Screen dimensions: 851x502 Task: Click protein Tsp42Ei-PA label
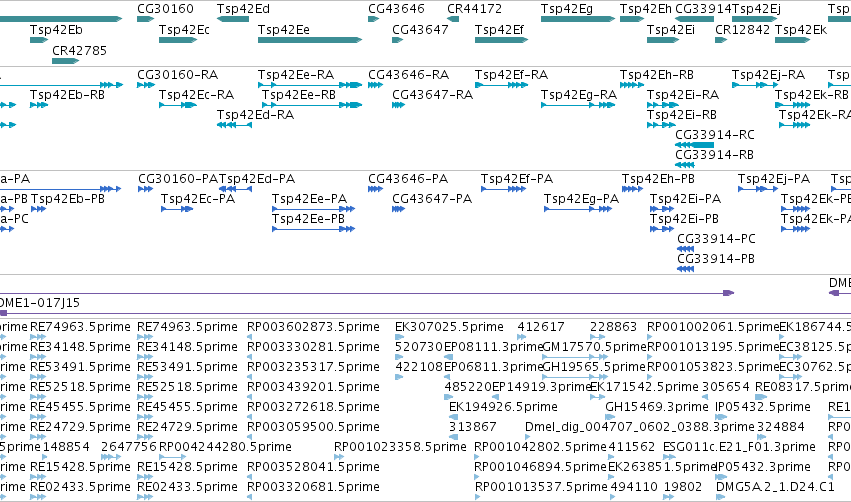pos(685,199)
